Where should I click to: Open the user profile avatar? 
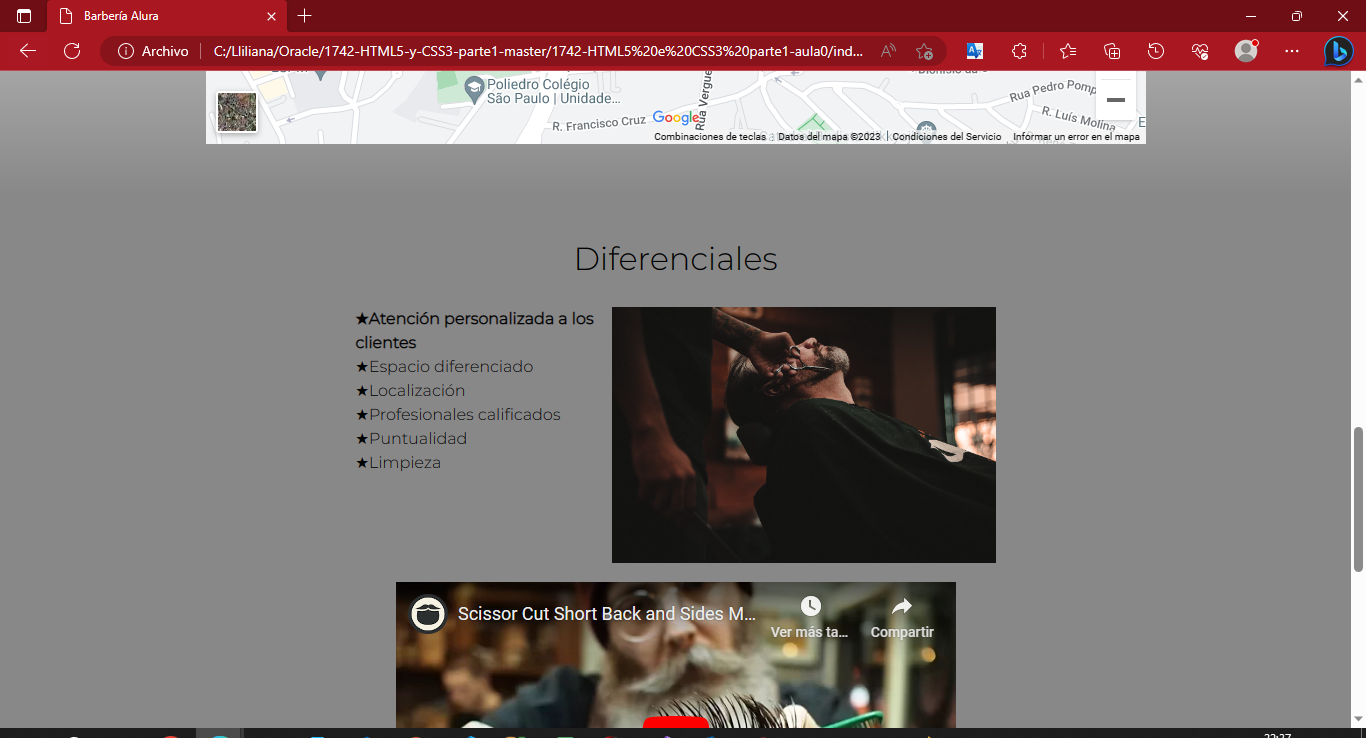pos(1246,51)
